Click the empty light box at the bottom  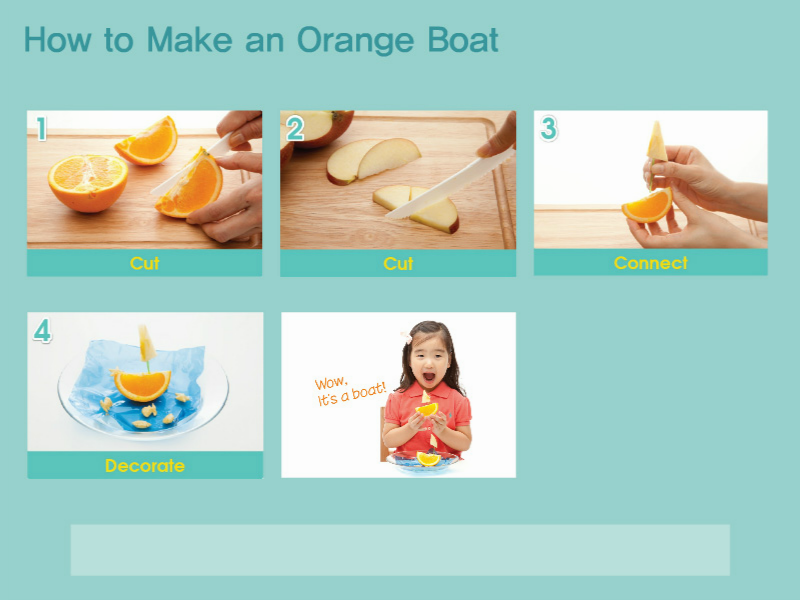400,550
